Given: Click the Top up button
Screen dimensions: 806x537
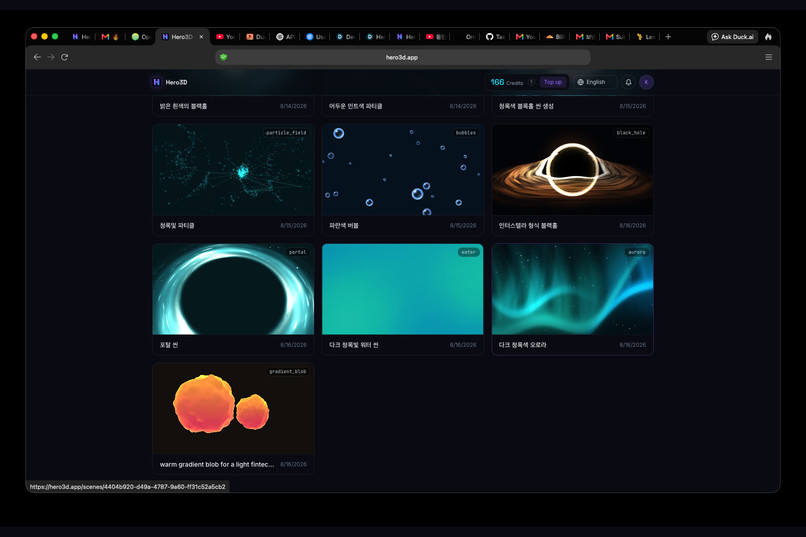Looking at the screenshot, I should (x=553, y=82).
